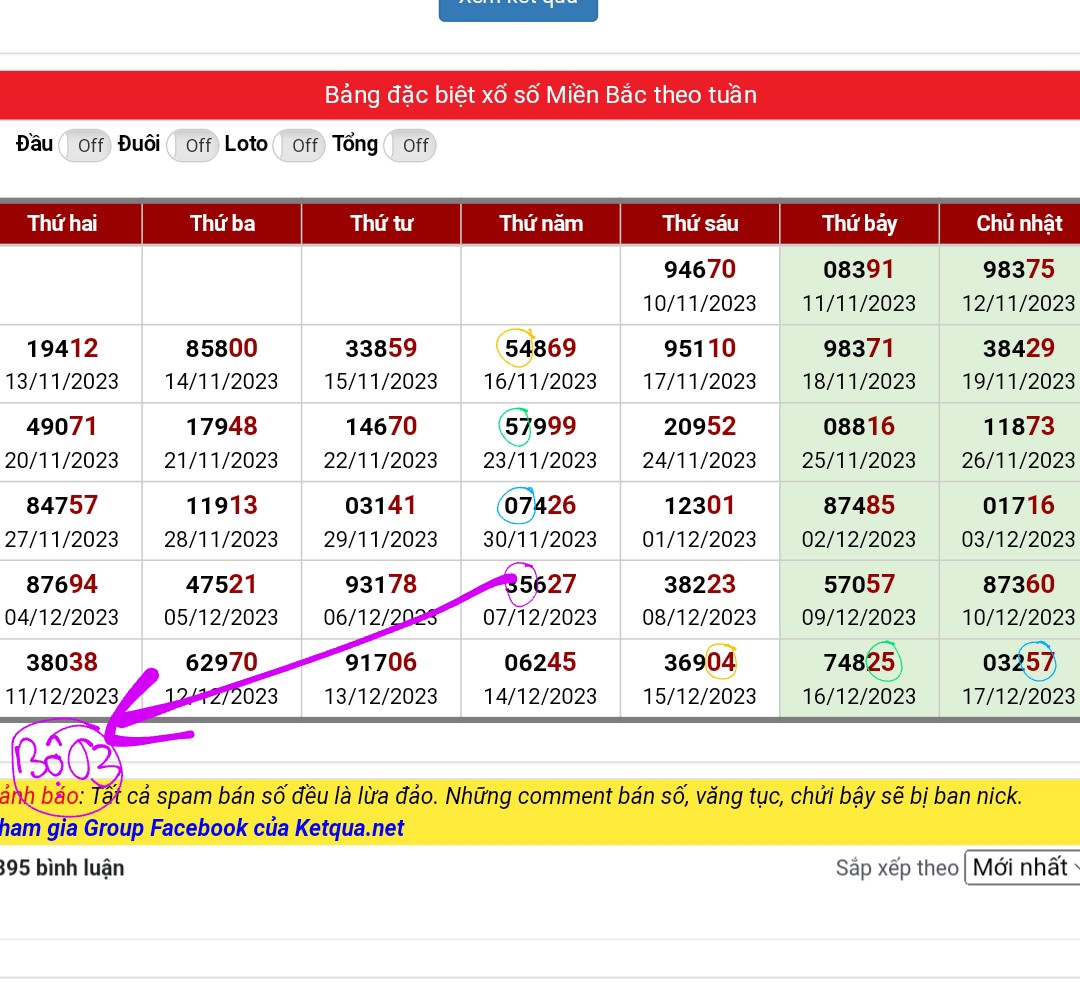1080x983 pixels.
Task: Select result 36904 dated 15/12/2023
Action: (x=700, y=663)
